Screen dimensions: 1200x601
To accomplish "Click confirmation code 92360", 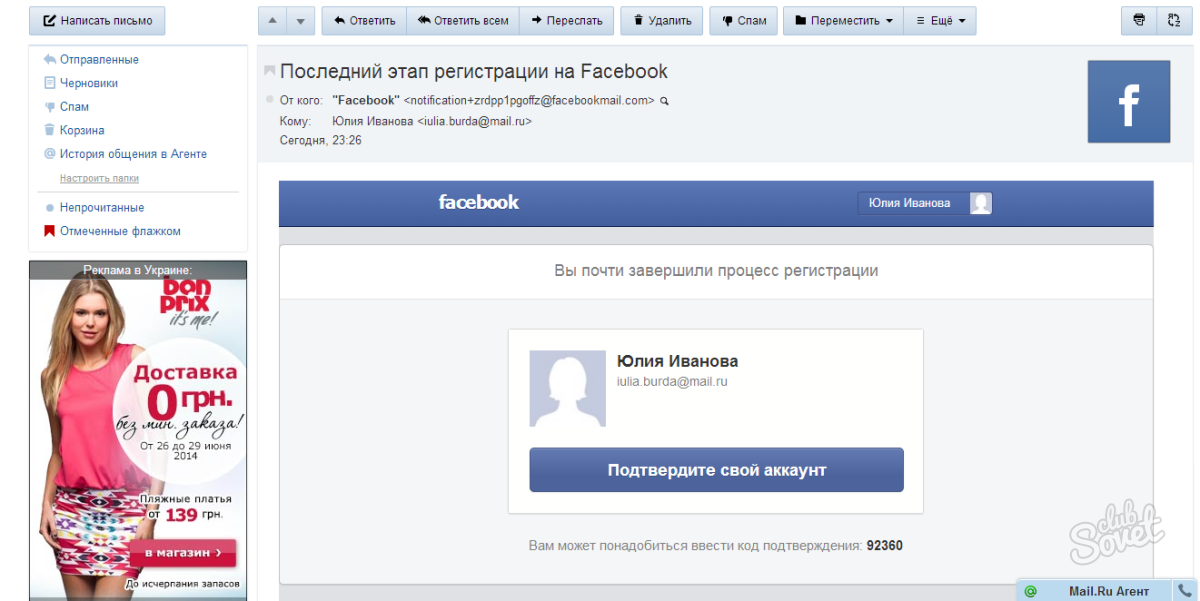I will click(x=885, y=546).
